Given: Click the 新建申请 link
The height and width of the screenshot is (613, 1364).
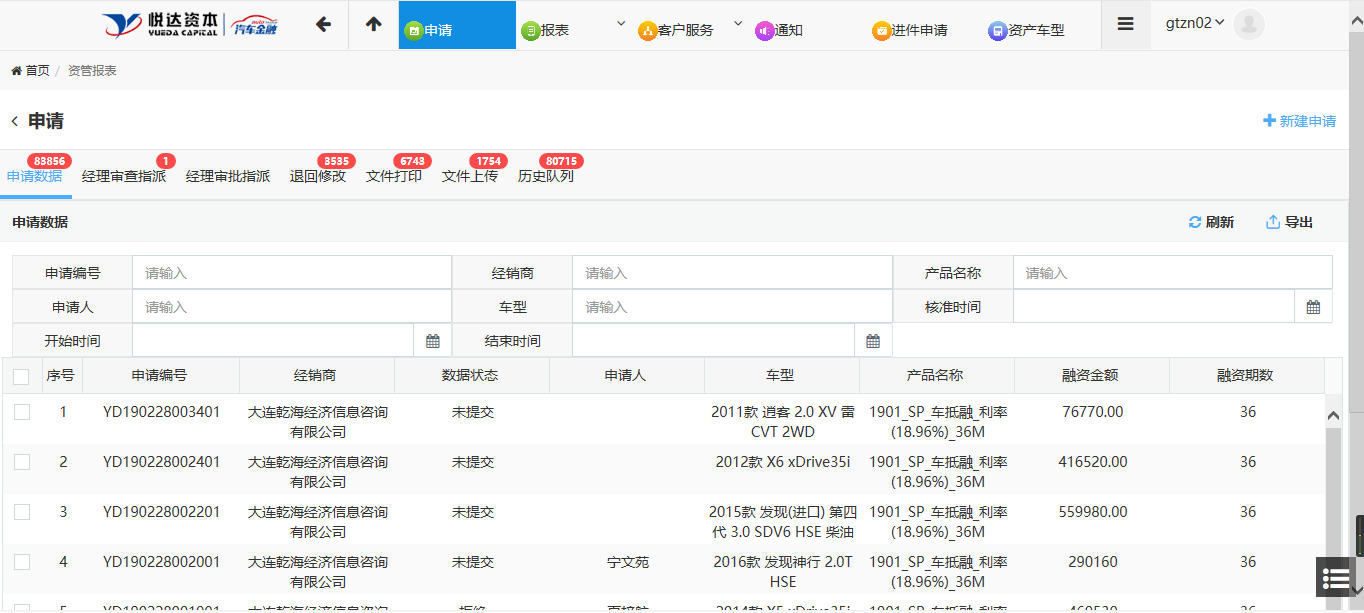Looking at the screenshot, I should (x=1299, y=121).
